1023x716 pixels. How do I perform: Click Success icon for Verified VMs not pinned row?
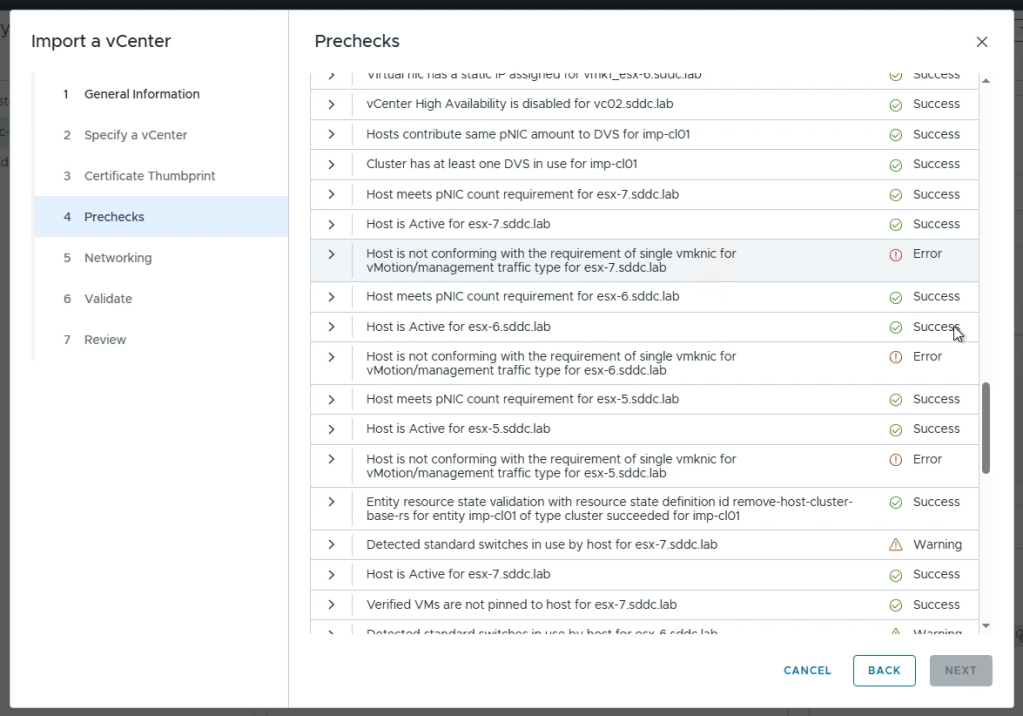pos(895,605)
